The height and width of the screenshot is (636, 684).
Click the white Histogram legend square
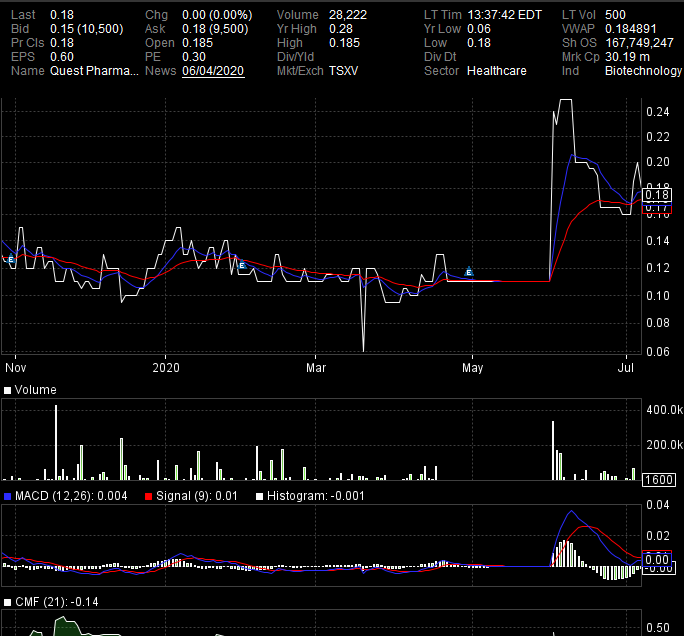click(x=260, y=496)
